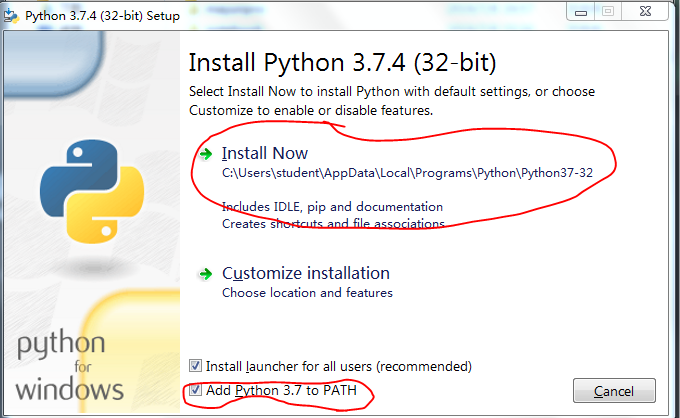Screen dimensions: 680x418
Task: Choose Customize installation
Action: click(x=306, y=273)
